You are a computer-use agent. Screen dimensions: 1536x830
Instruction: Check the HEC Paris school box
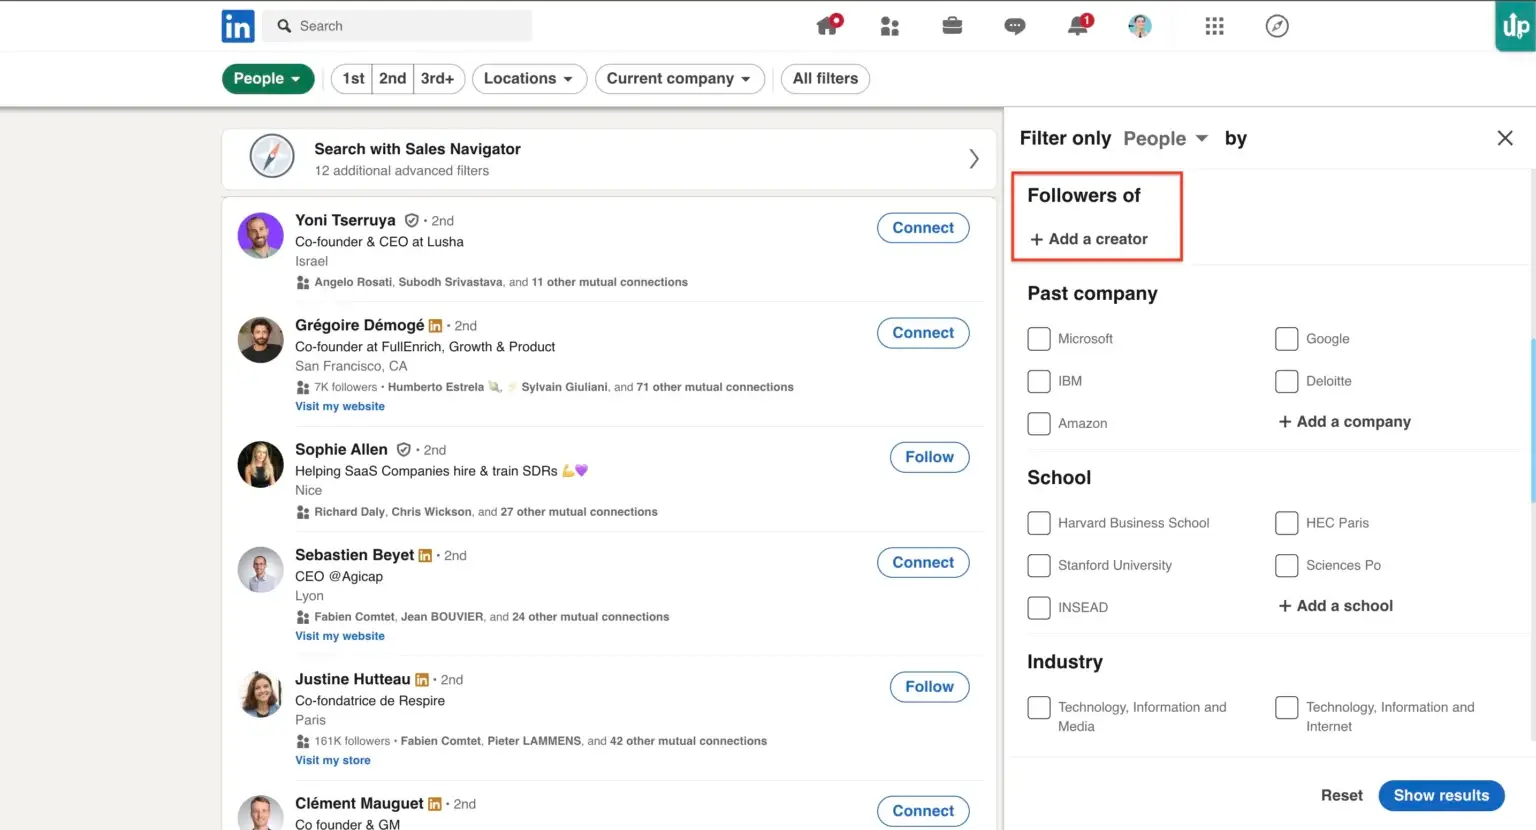pyautogui.click(x=1287, y=523)
